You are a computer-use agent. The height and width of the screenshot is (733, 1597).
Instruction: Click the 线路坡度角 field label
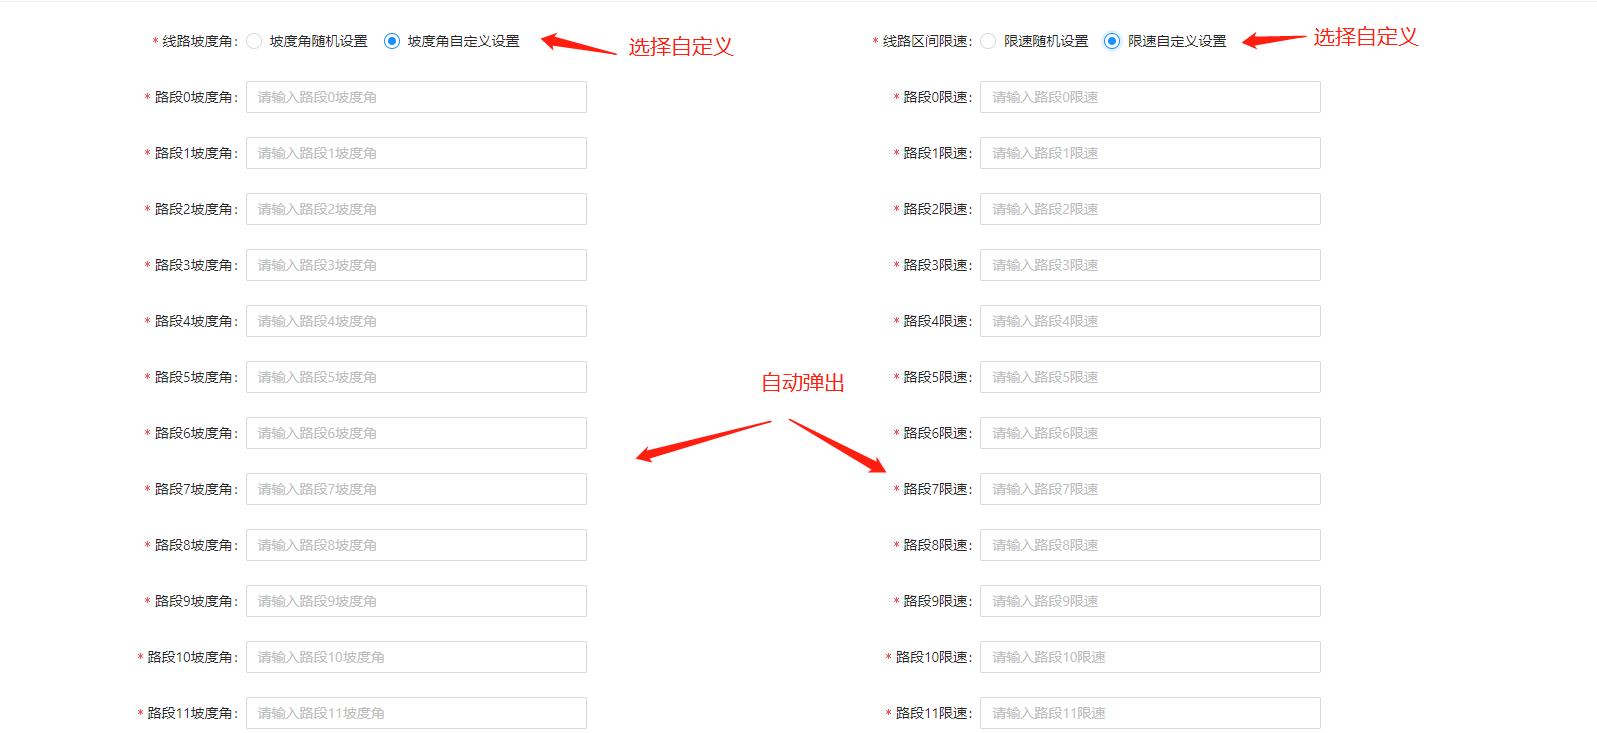(x=198, y=41)
